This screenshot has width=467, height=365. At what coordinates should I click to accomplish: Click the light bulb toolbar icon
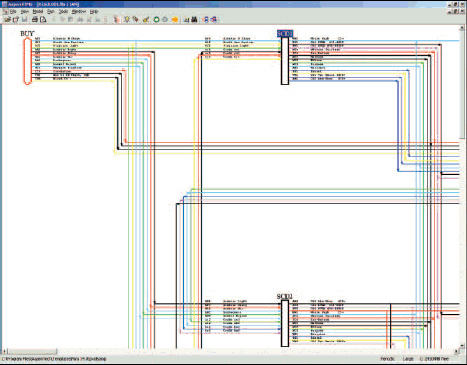127,20
